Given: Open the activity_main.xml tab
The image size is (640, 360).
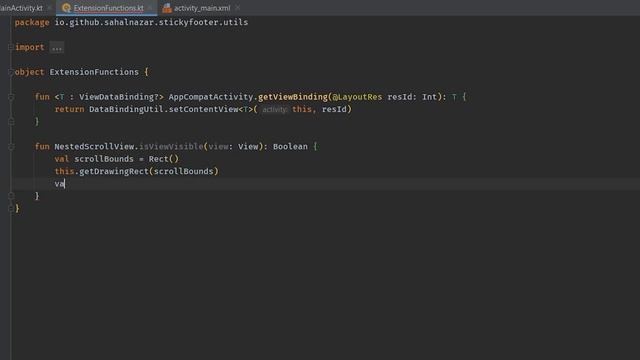Looking at the screenshot, I should tap(202, 8).
